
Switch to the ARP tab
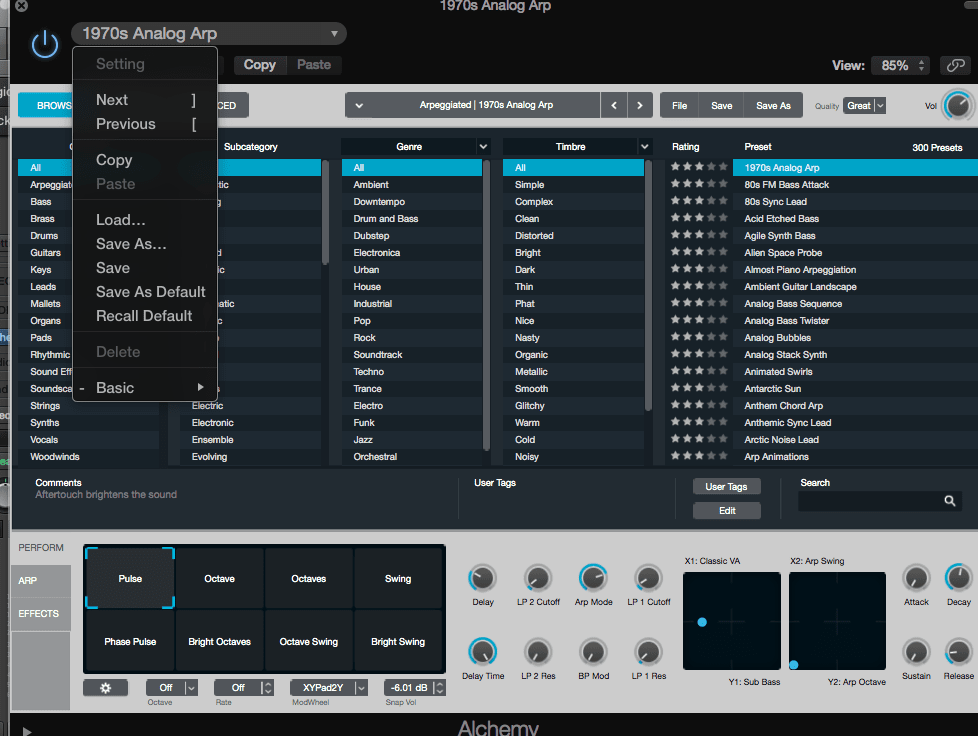coord(41,581)
